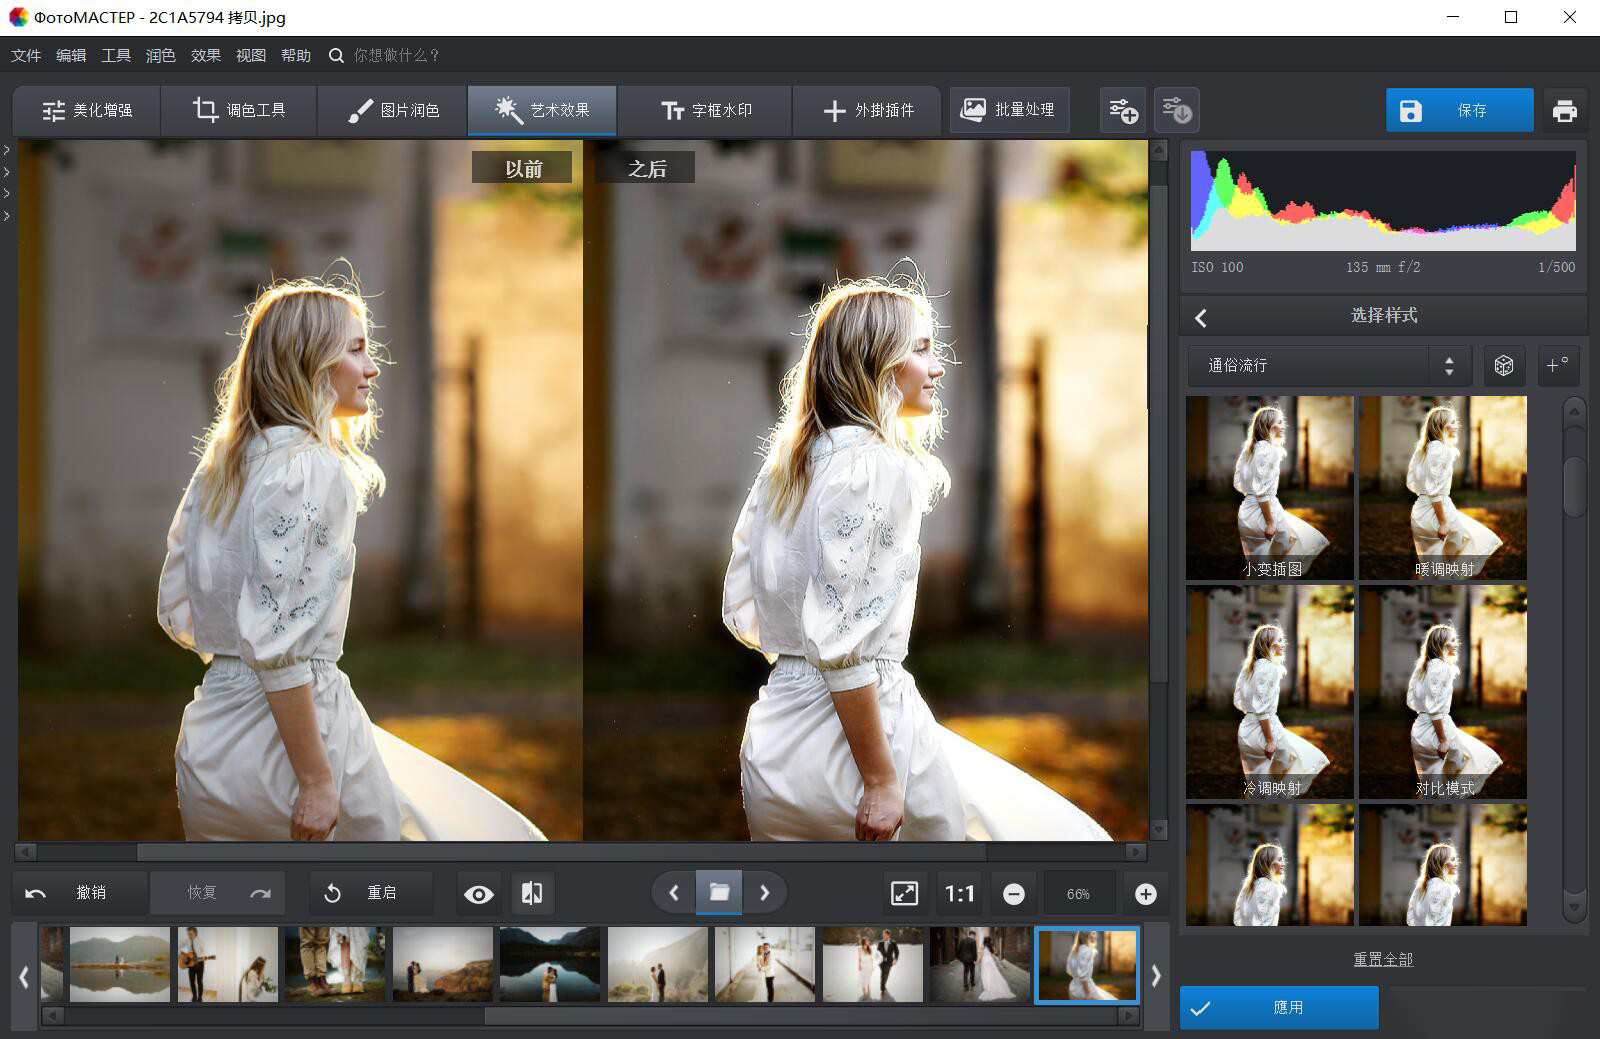Viewport: 1600px width, 1039px height.
Task: Switch to the 艺术效果 tab
Action: 542,110
